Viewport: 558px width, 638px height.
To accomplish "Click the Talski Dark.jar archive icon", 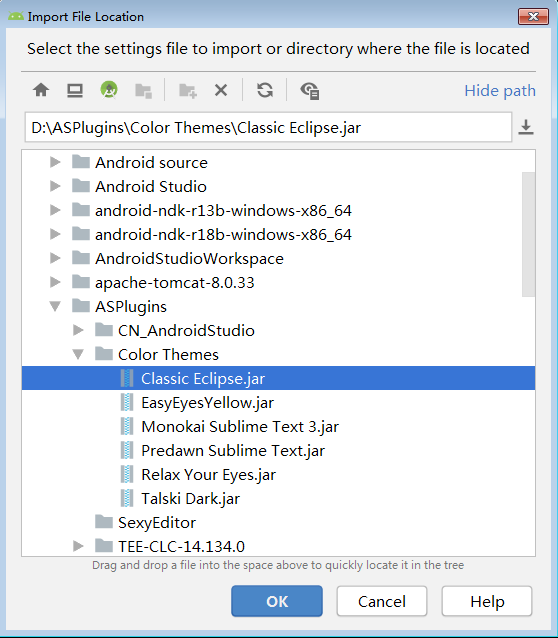I will pos(127,498).
